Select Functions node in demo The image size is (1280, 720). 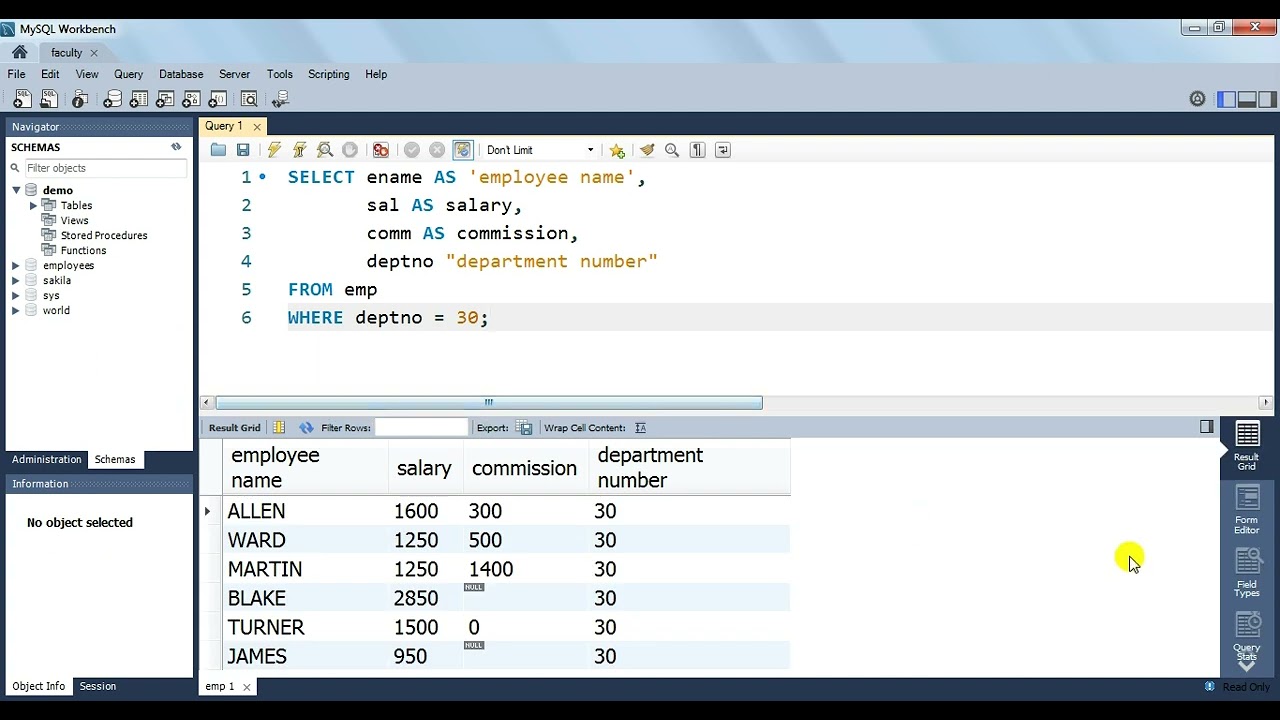pyautogui.click(x=83, y=250)
